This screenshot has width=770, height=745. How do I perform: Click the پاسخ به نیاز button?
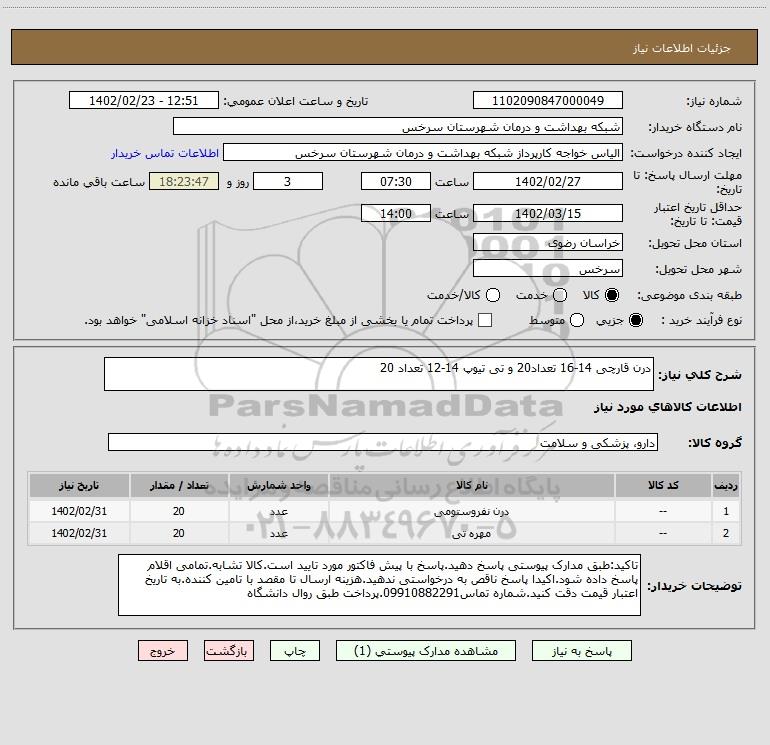pos(581,651)
